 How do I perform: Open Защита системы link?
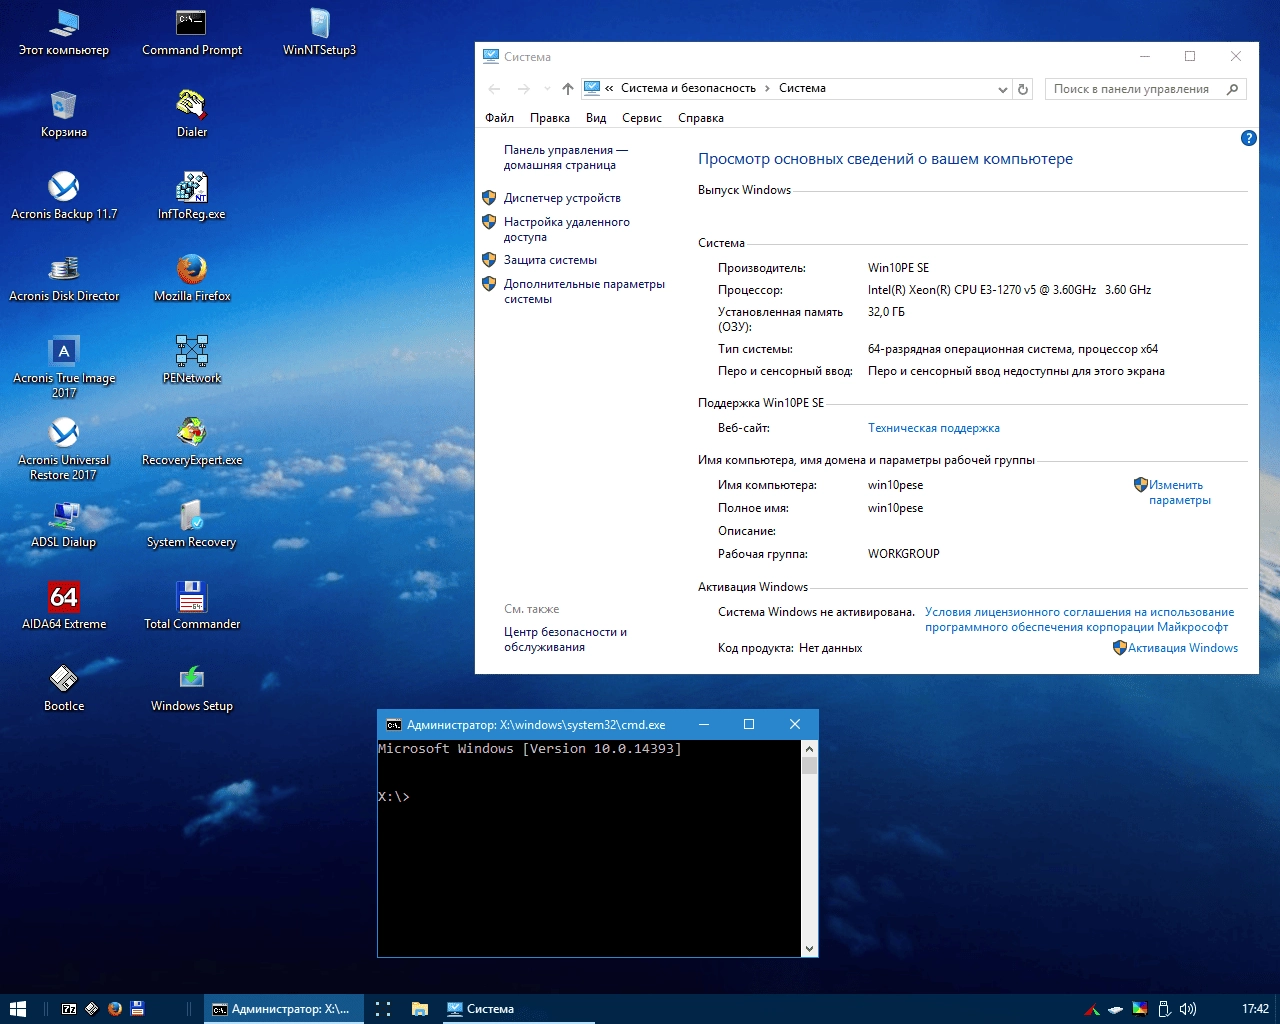pyautogui.click(x=550, y=260)
